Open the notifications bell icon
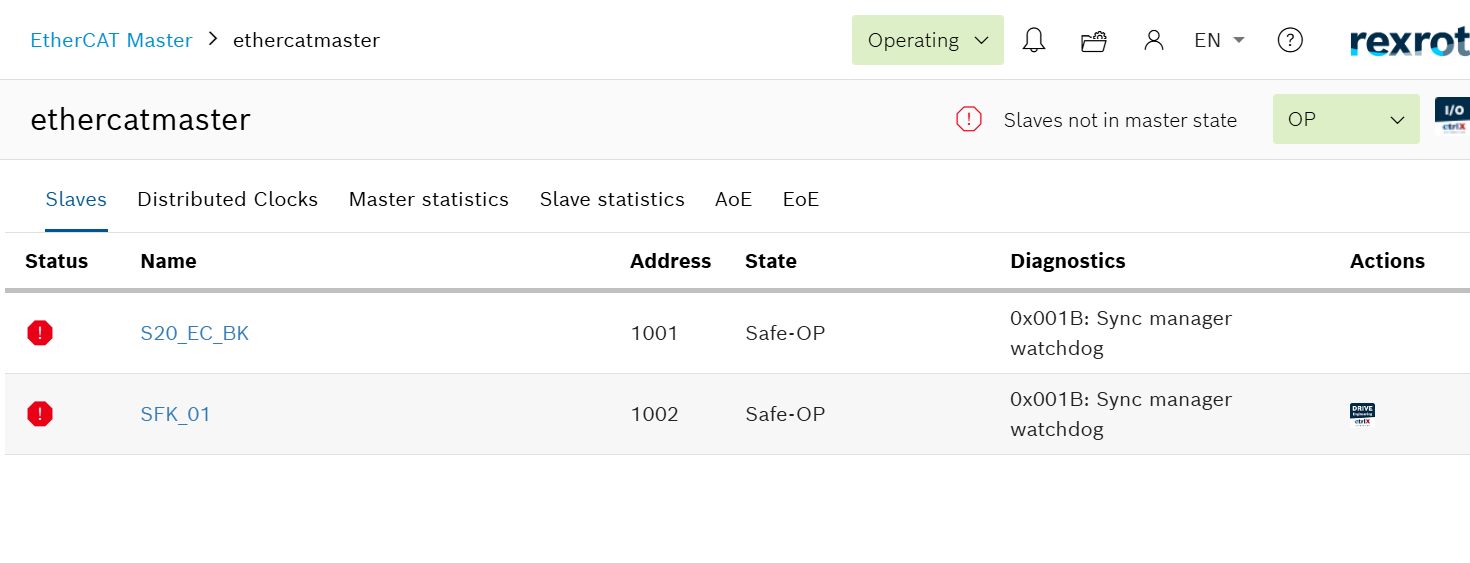The image size is (1470, 563). coord(1034,41)
